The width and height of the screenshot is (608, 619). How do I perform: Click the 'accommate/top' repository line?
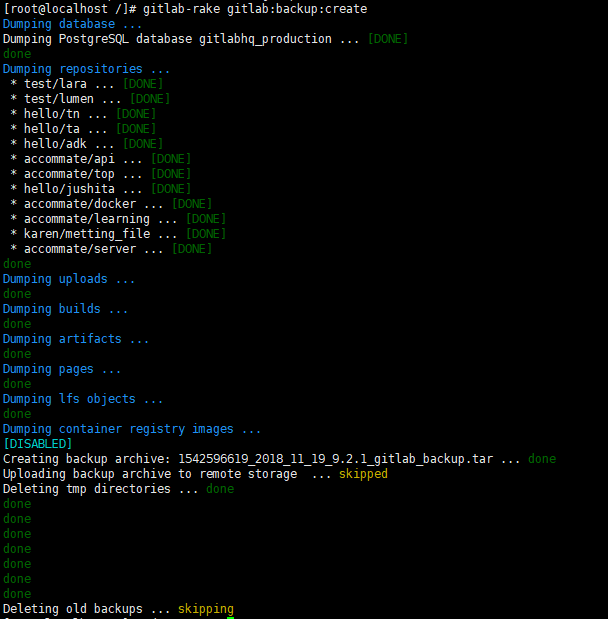[x=101, y=174]
